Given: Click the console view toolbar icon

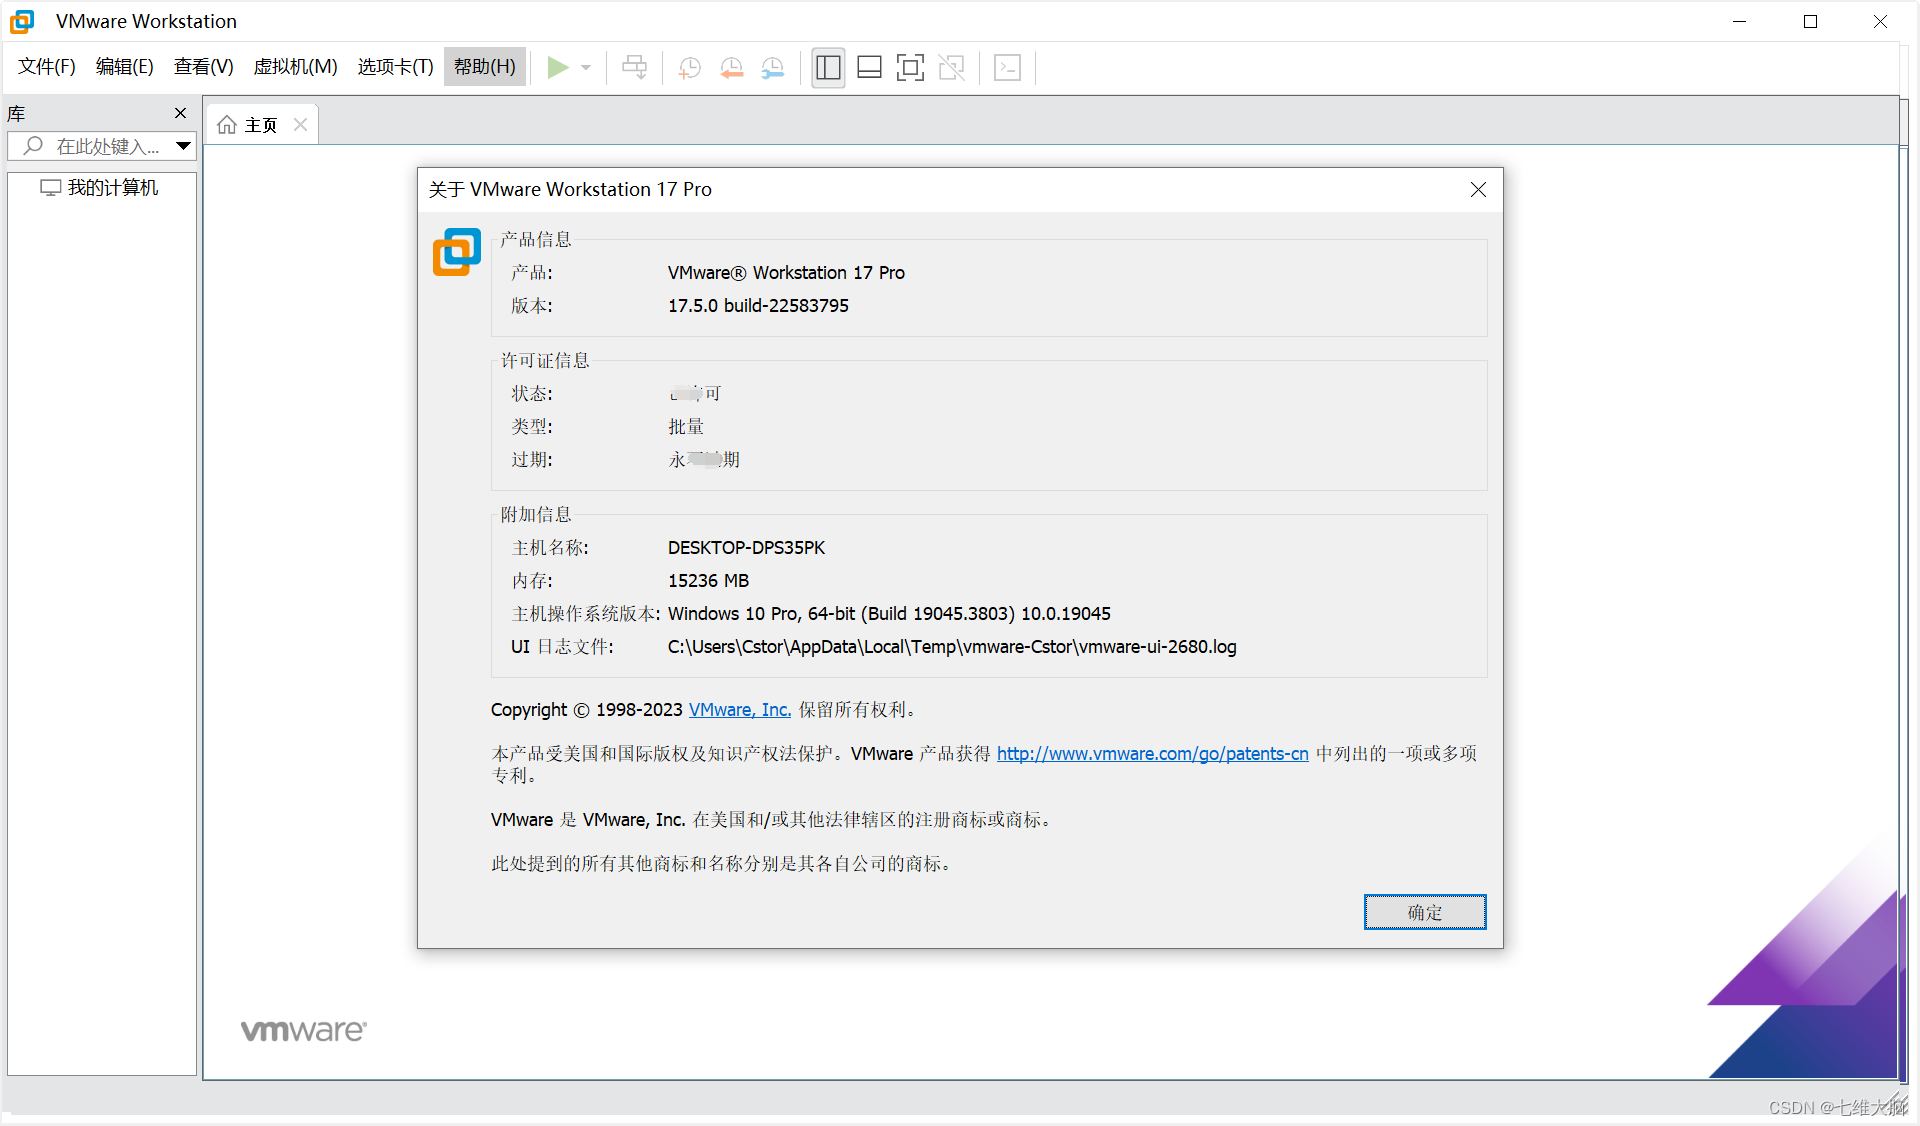Looking at the screenshot, I should point(1008,67).
